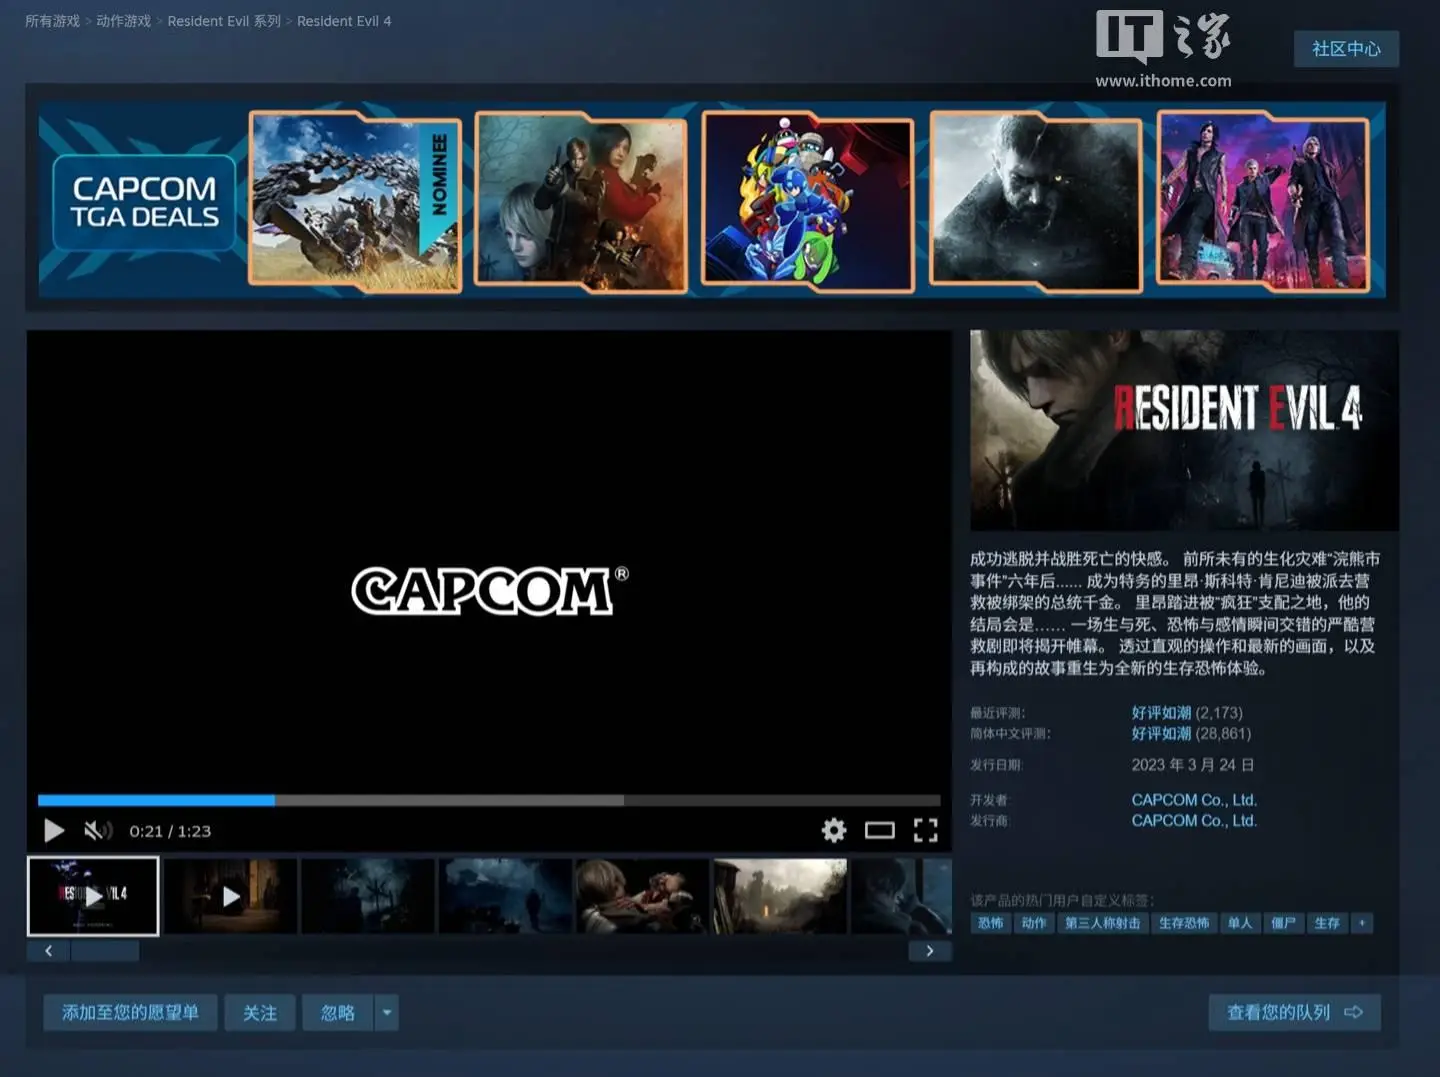1440x1077 pixels.
Task: View the trailer in fullscreen
Action: (x=926, y=830)
